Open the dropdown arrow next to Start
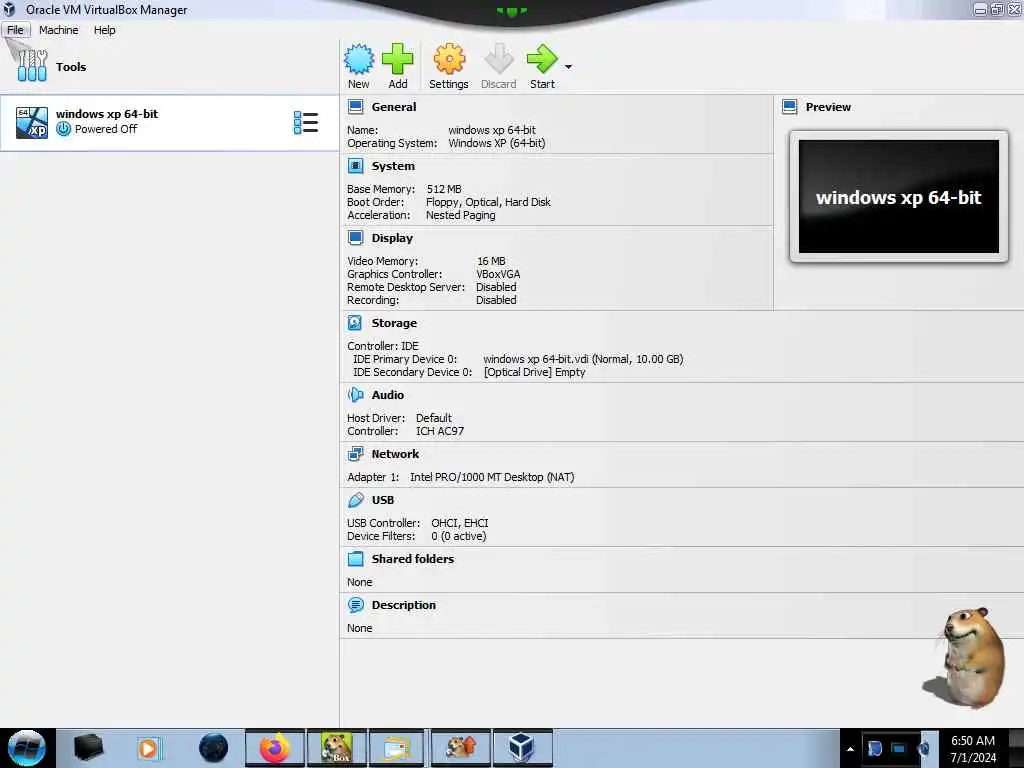The width and height of the screenshot is (1024, 768). 568,67
